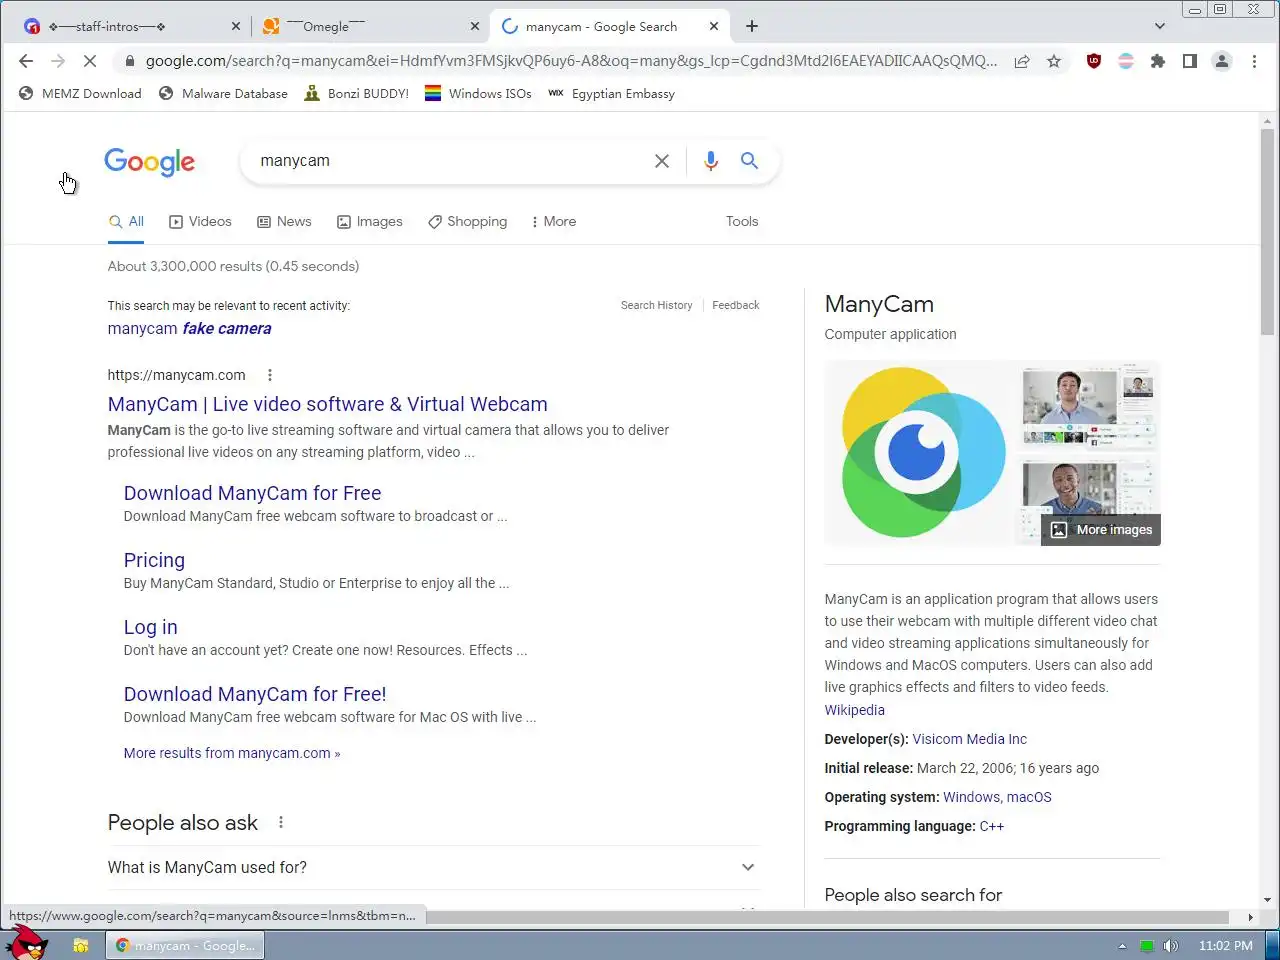Show hidden tray icons arrow
This screenshot has height=960, width=1280.
tap(1122, 946)
